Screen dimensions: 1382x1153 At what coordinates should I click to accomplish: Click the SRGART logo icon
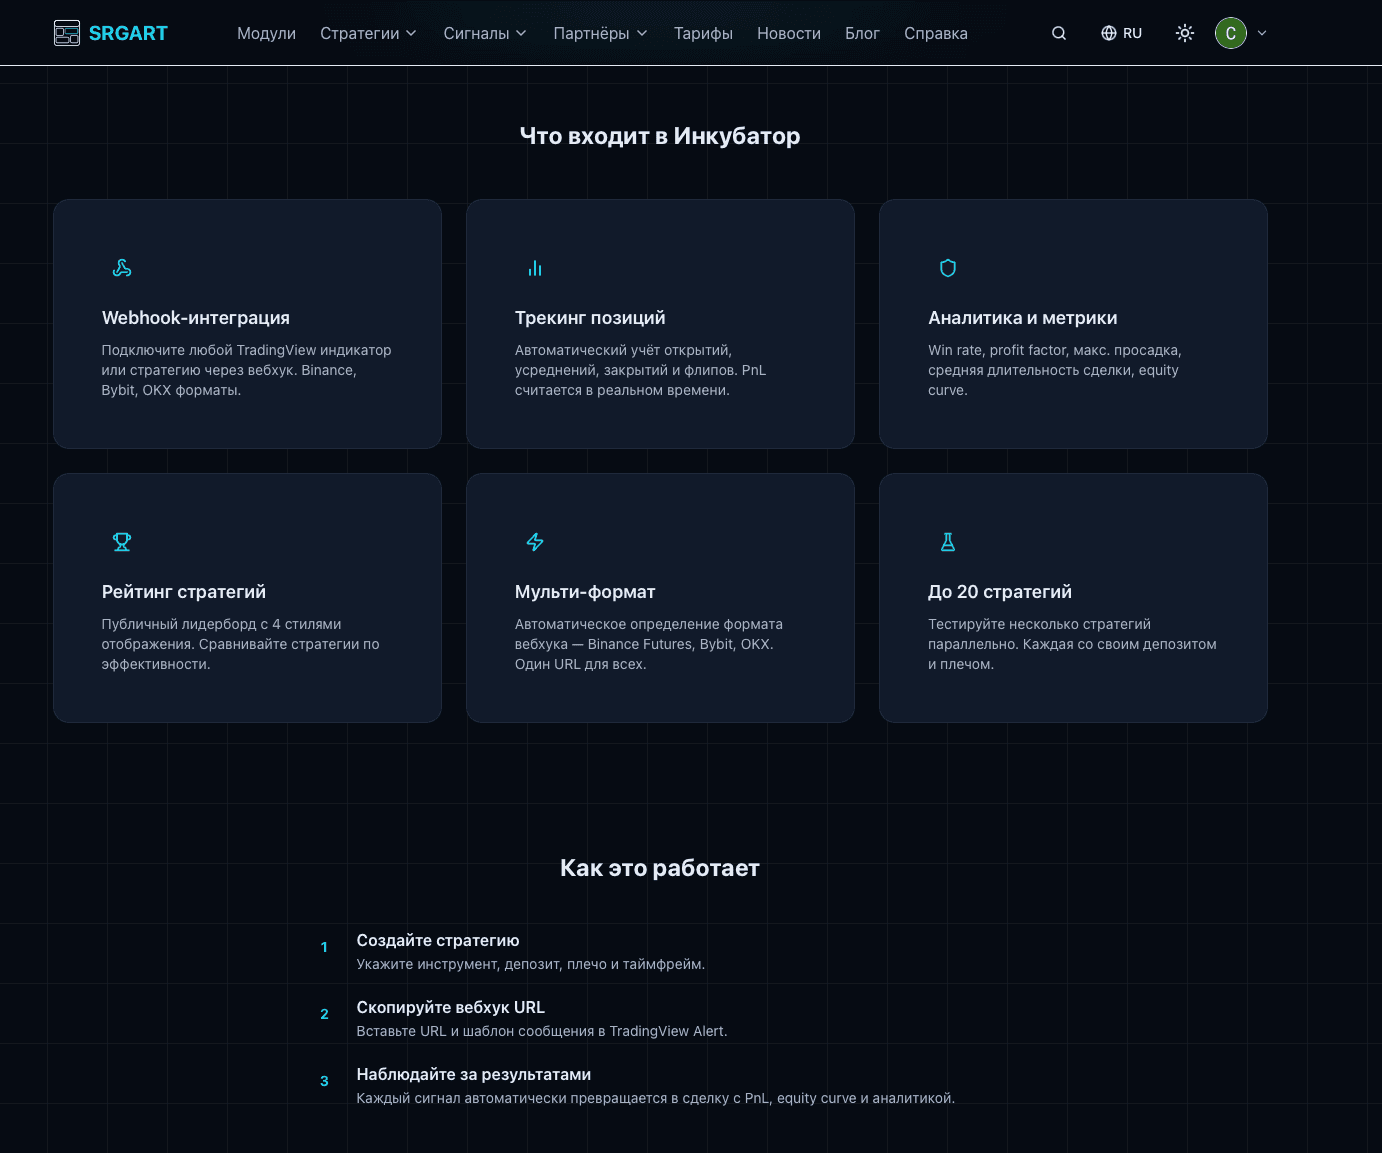[67, 33]
